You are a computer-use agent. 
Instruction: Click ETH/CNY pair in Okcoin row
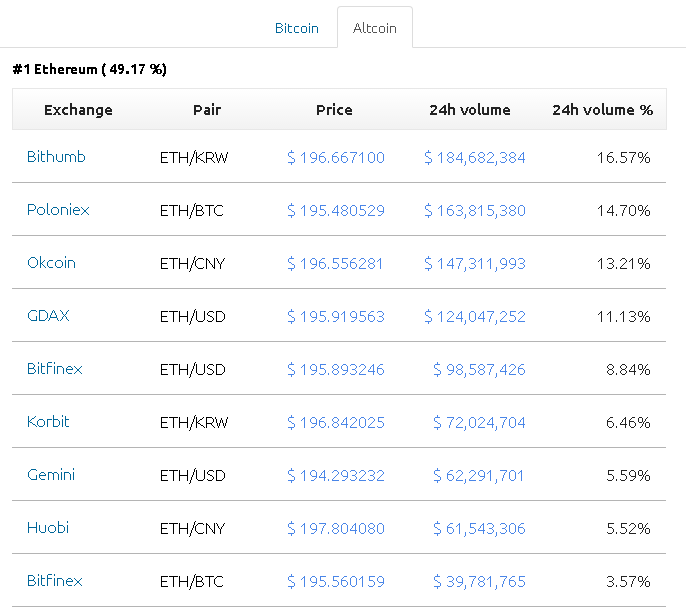click(x=192, y=263)
